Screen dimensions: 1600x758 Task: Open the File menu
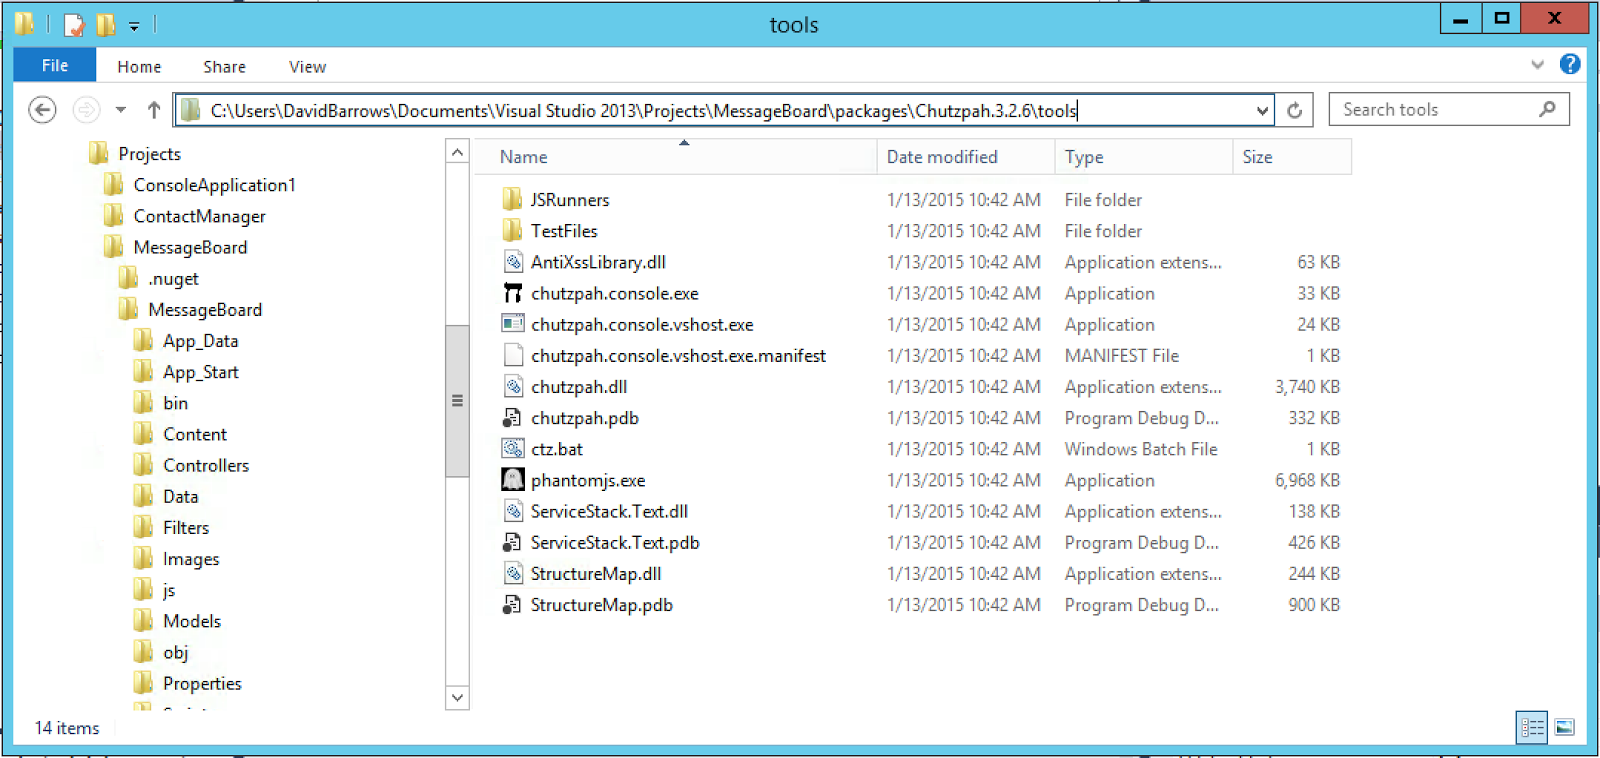point(55,66)
